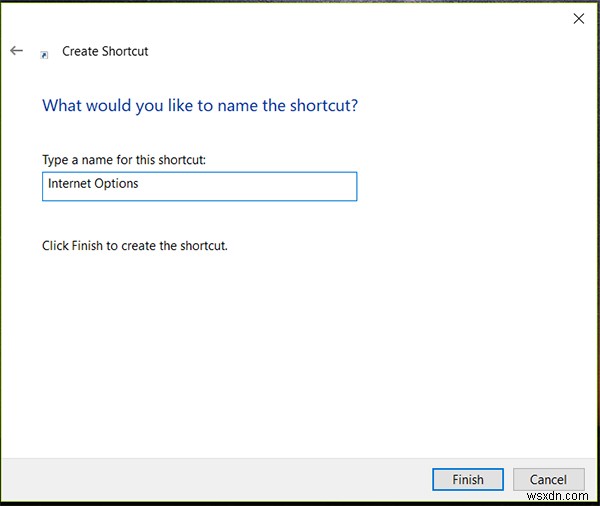Focus the shortcut name input field
Screen dimensions: 600x506
[199, 186]
